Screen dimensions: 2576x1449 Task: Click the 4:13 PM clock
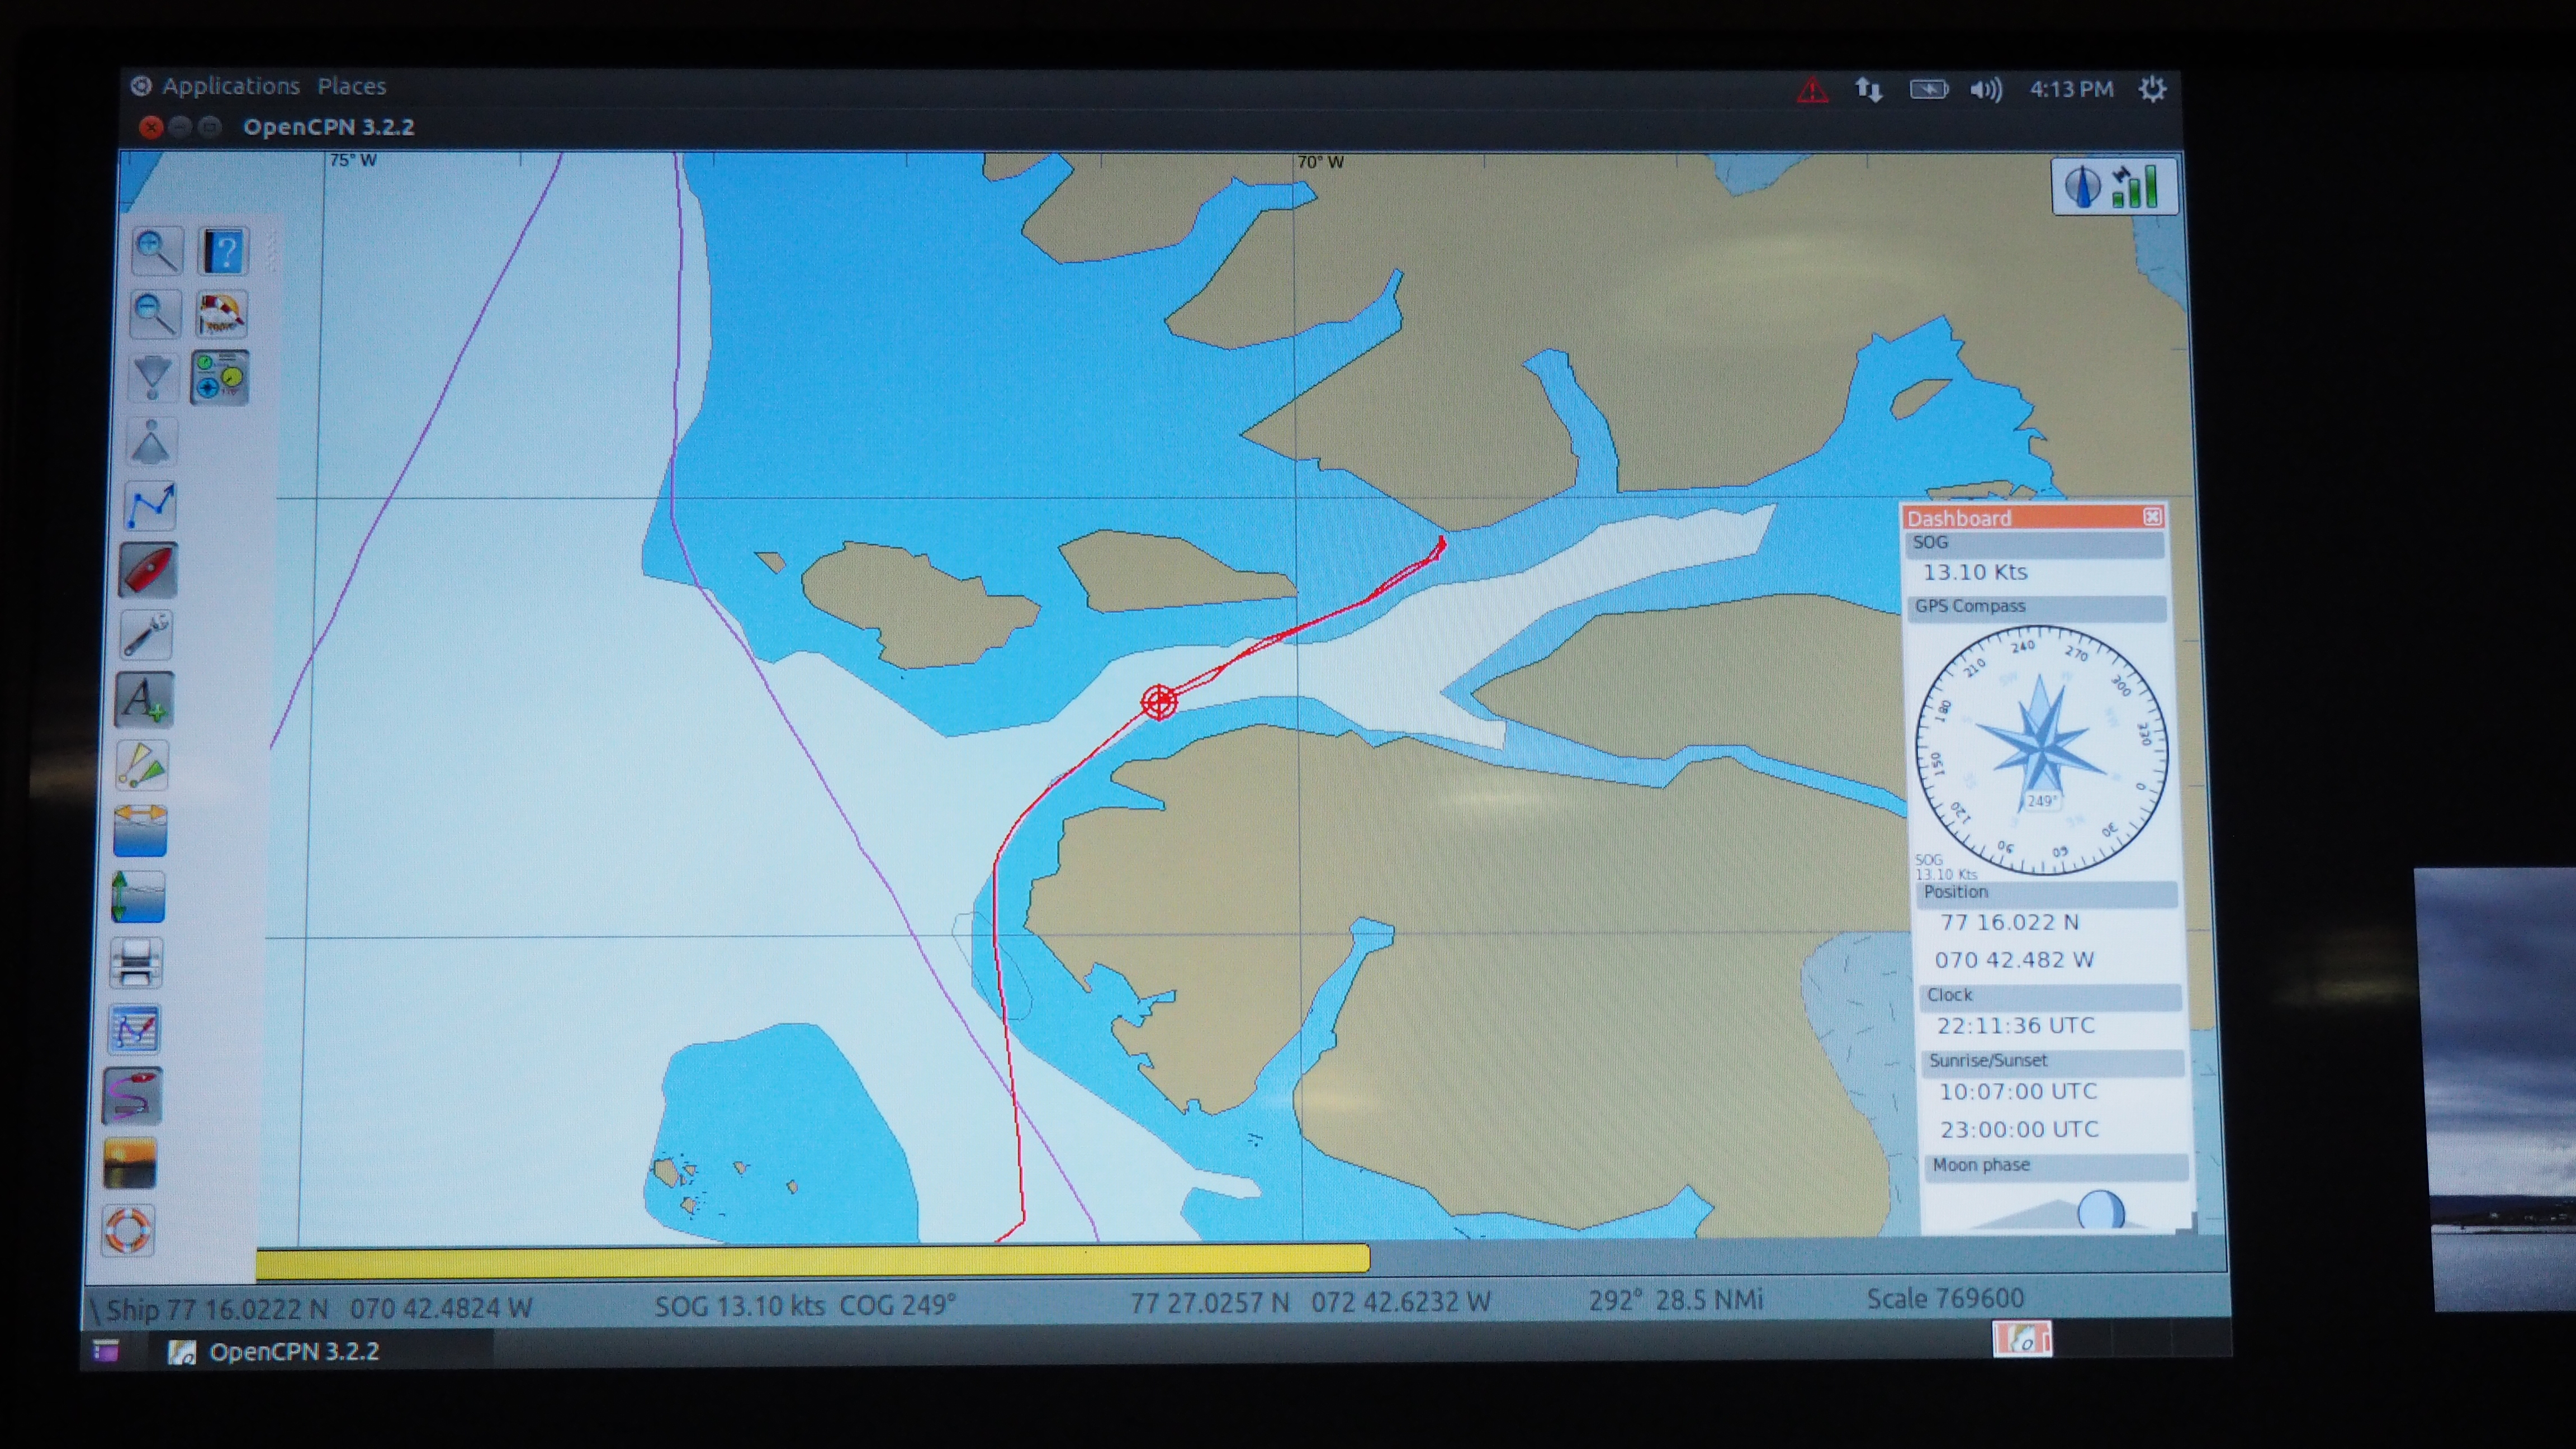[x=2072, y=89]
